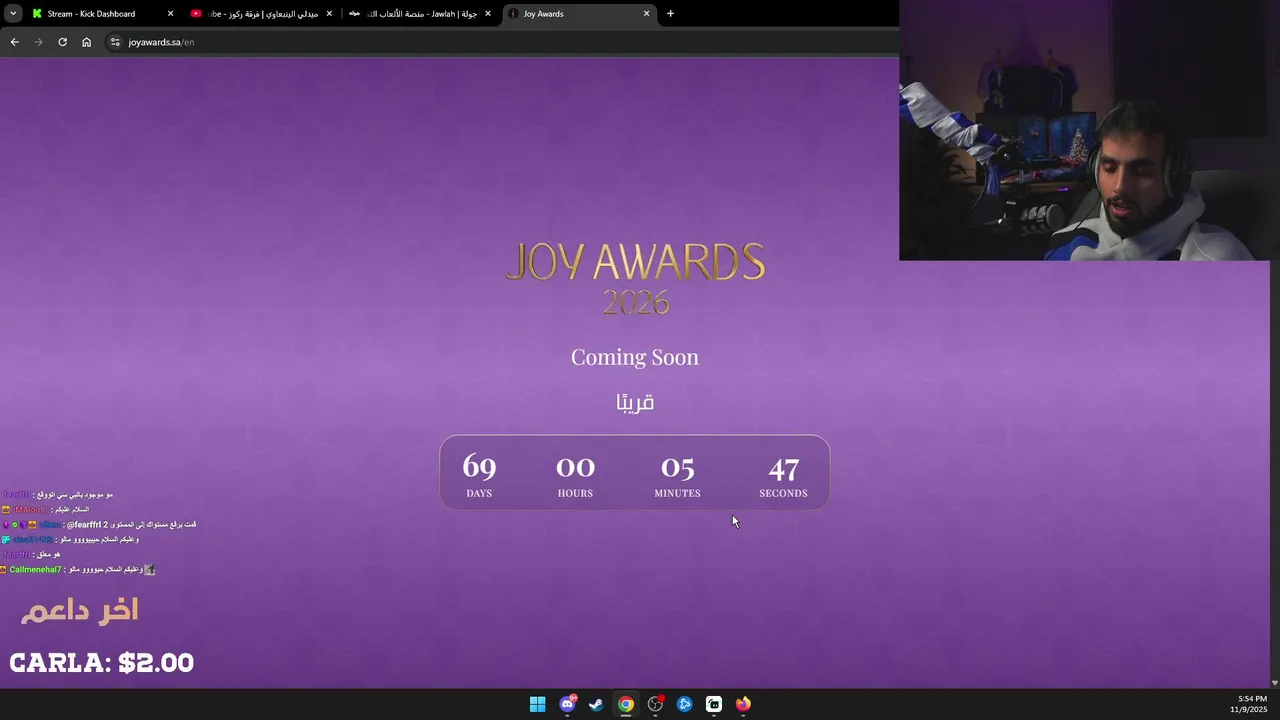Viewport: 1280px width, 720px height.
Task: Close the Stream - Kick Dashboard tab
Action: pos(170,14)
